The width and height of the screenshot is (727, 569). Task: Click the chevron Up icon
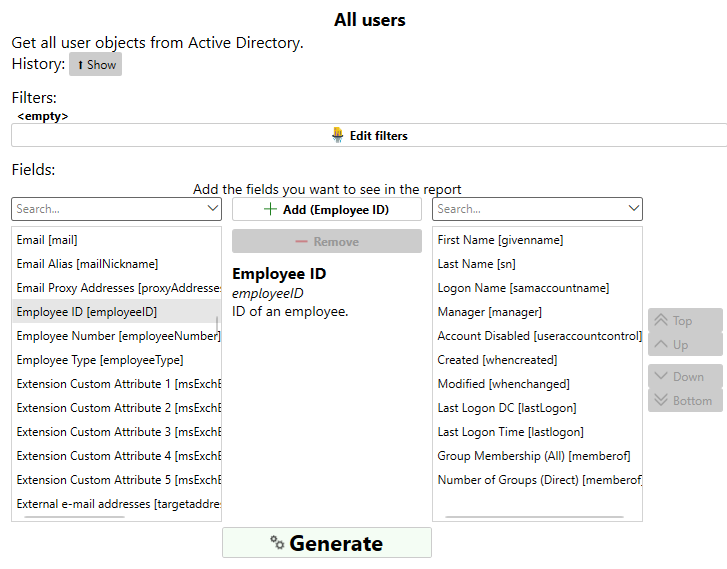pos(661,344)
